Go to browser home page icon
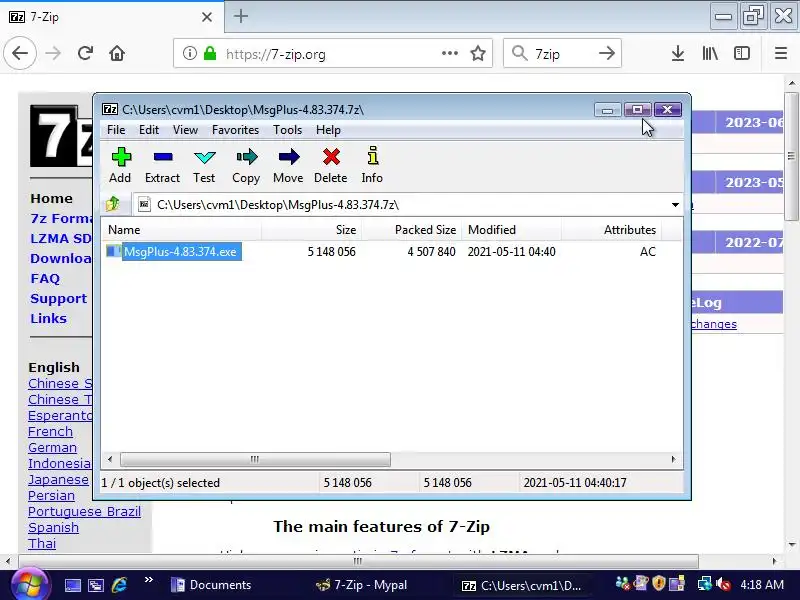This screenshot has width=800, height=600. tap(117, 53)
